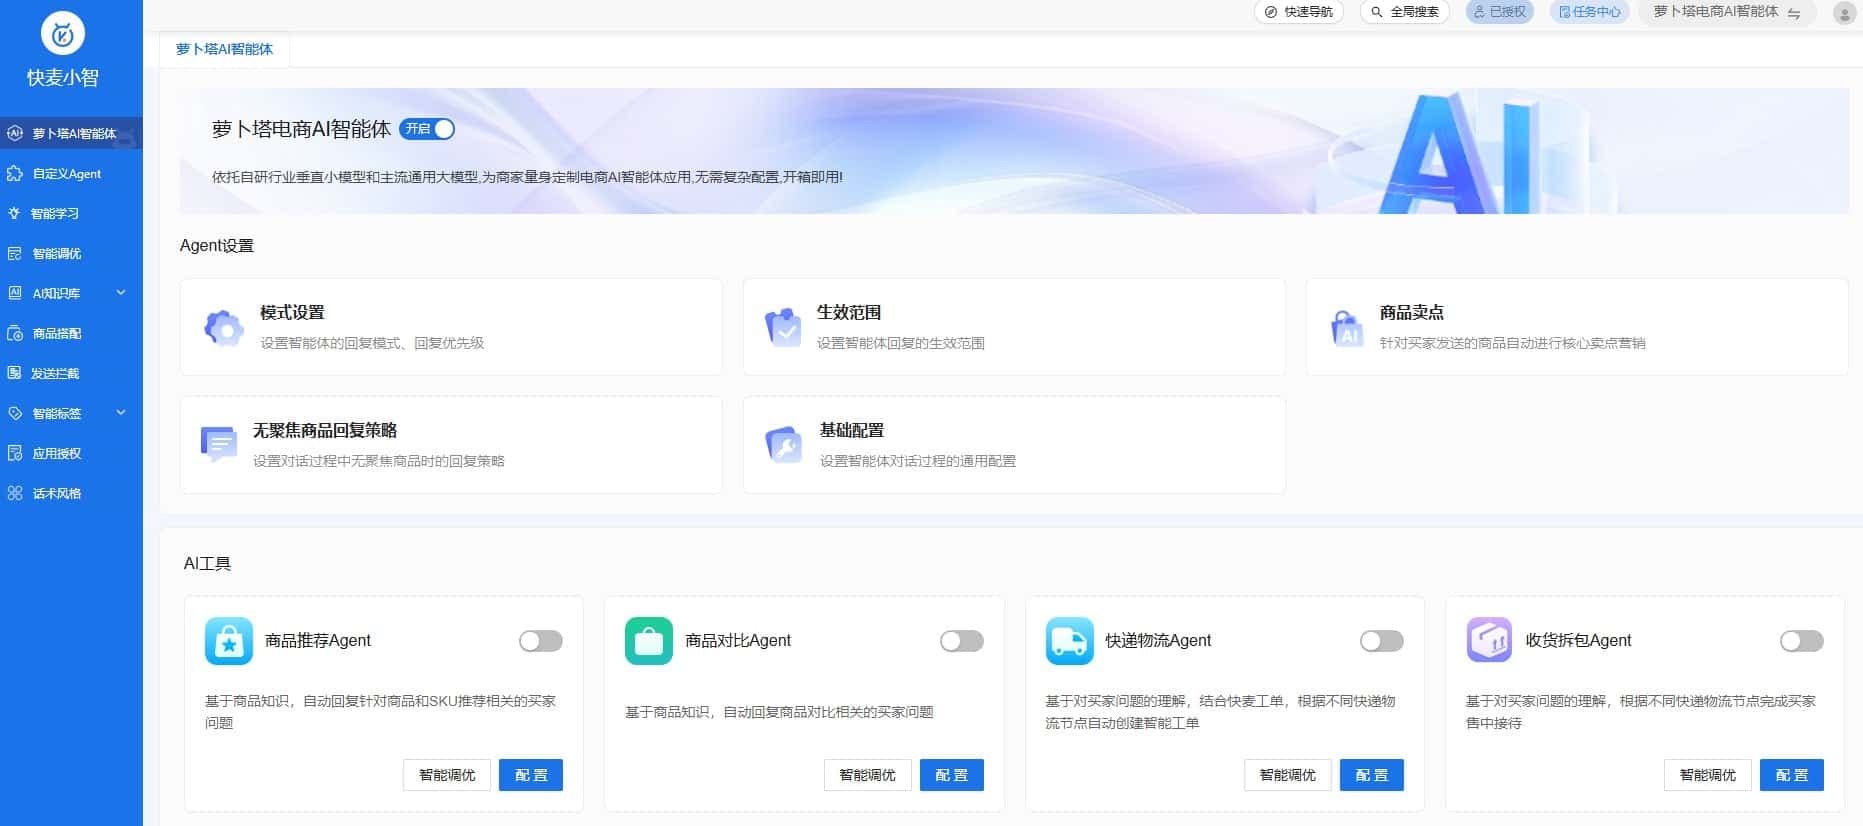Click the 自定义Agent sidebar icon

click(15, 173)
